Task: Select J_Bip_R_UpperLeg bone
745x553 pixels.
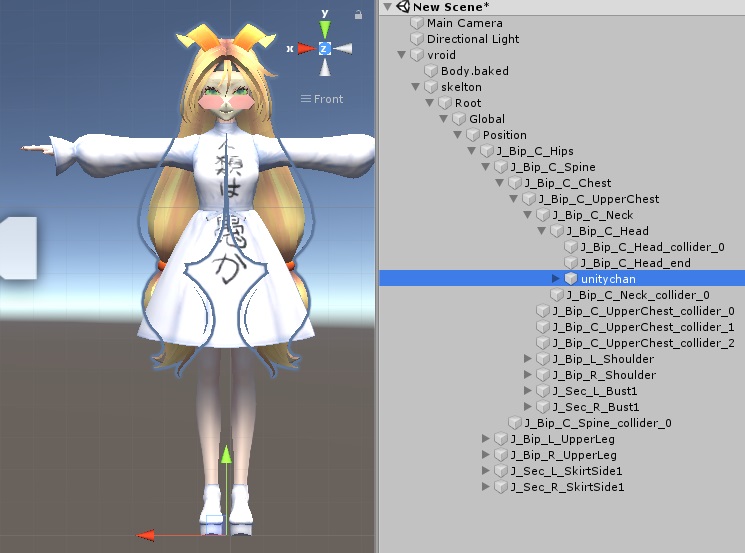Action: pos(564,455)
